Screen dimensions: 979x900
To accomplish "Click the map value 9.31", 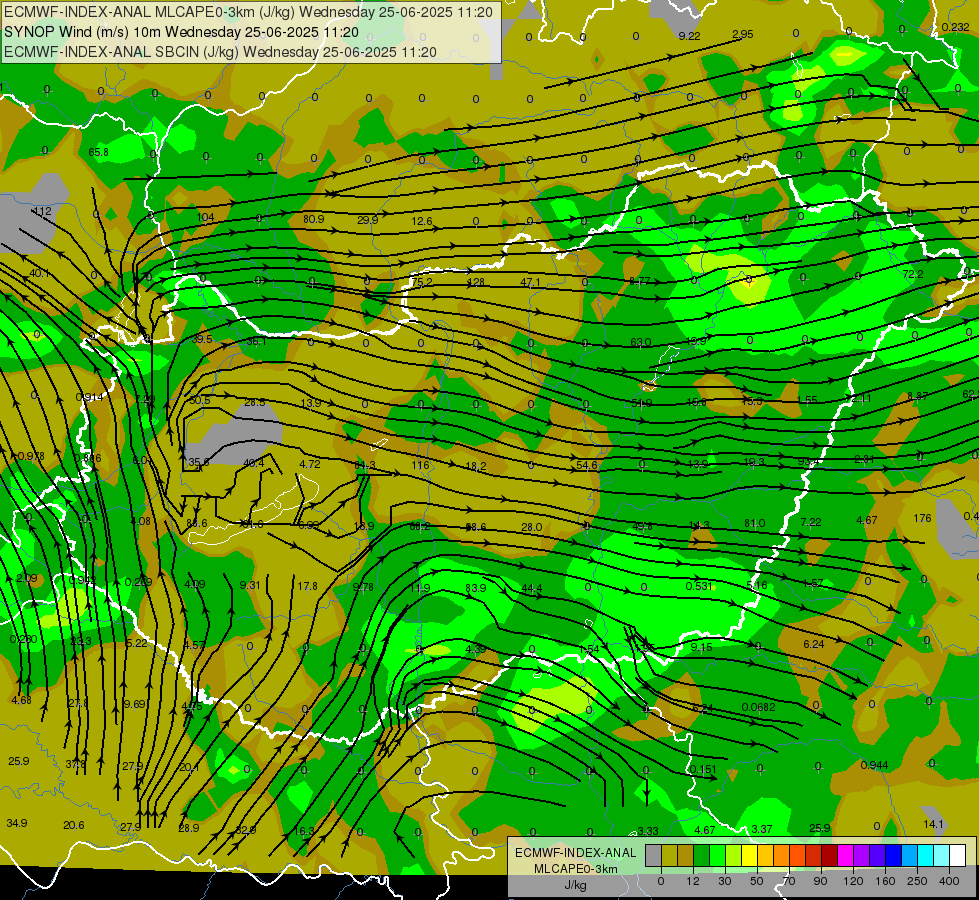I will (250, 585).
